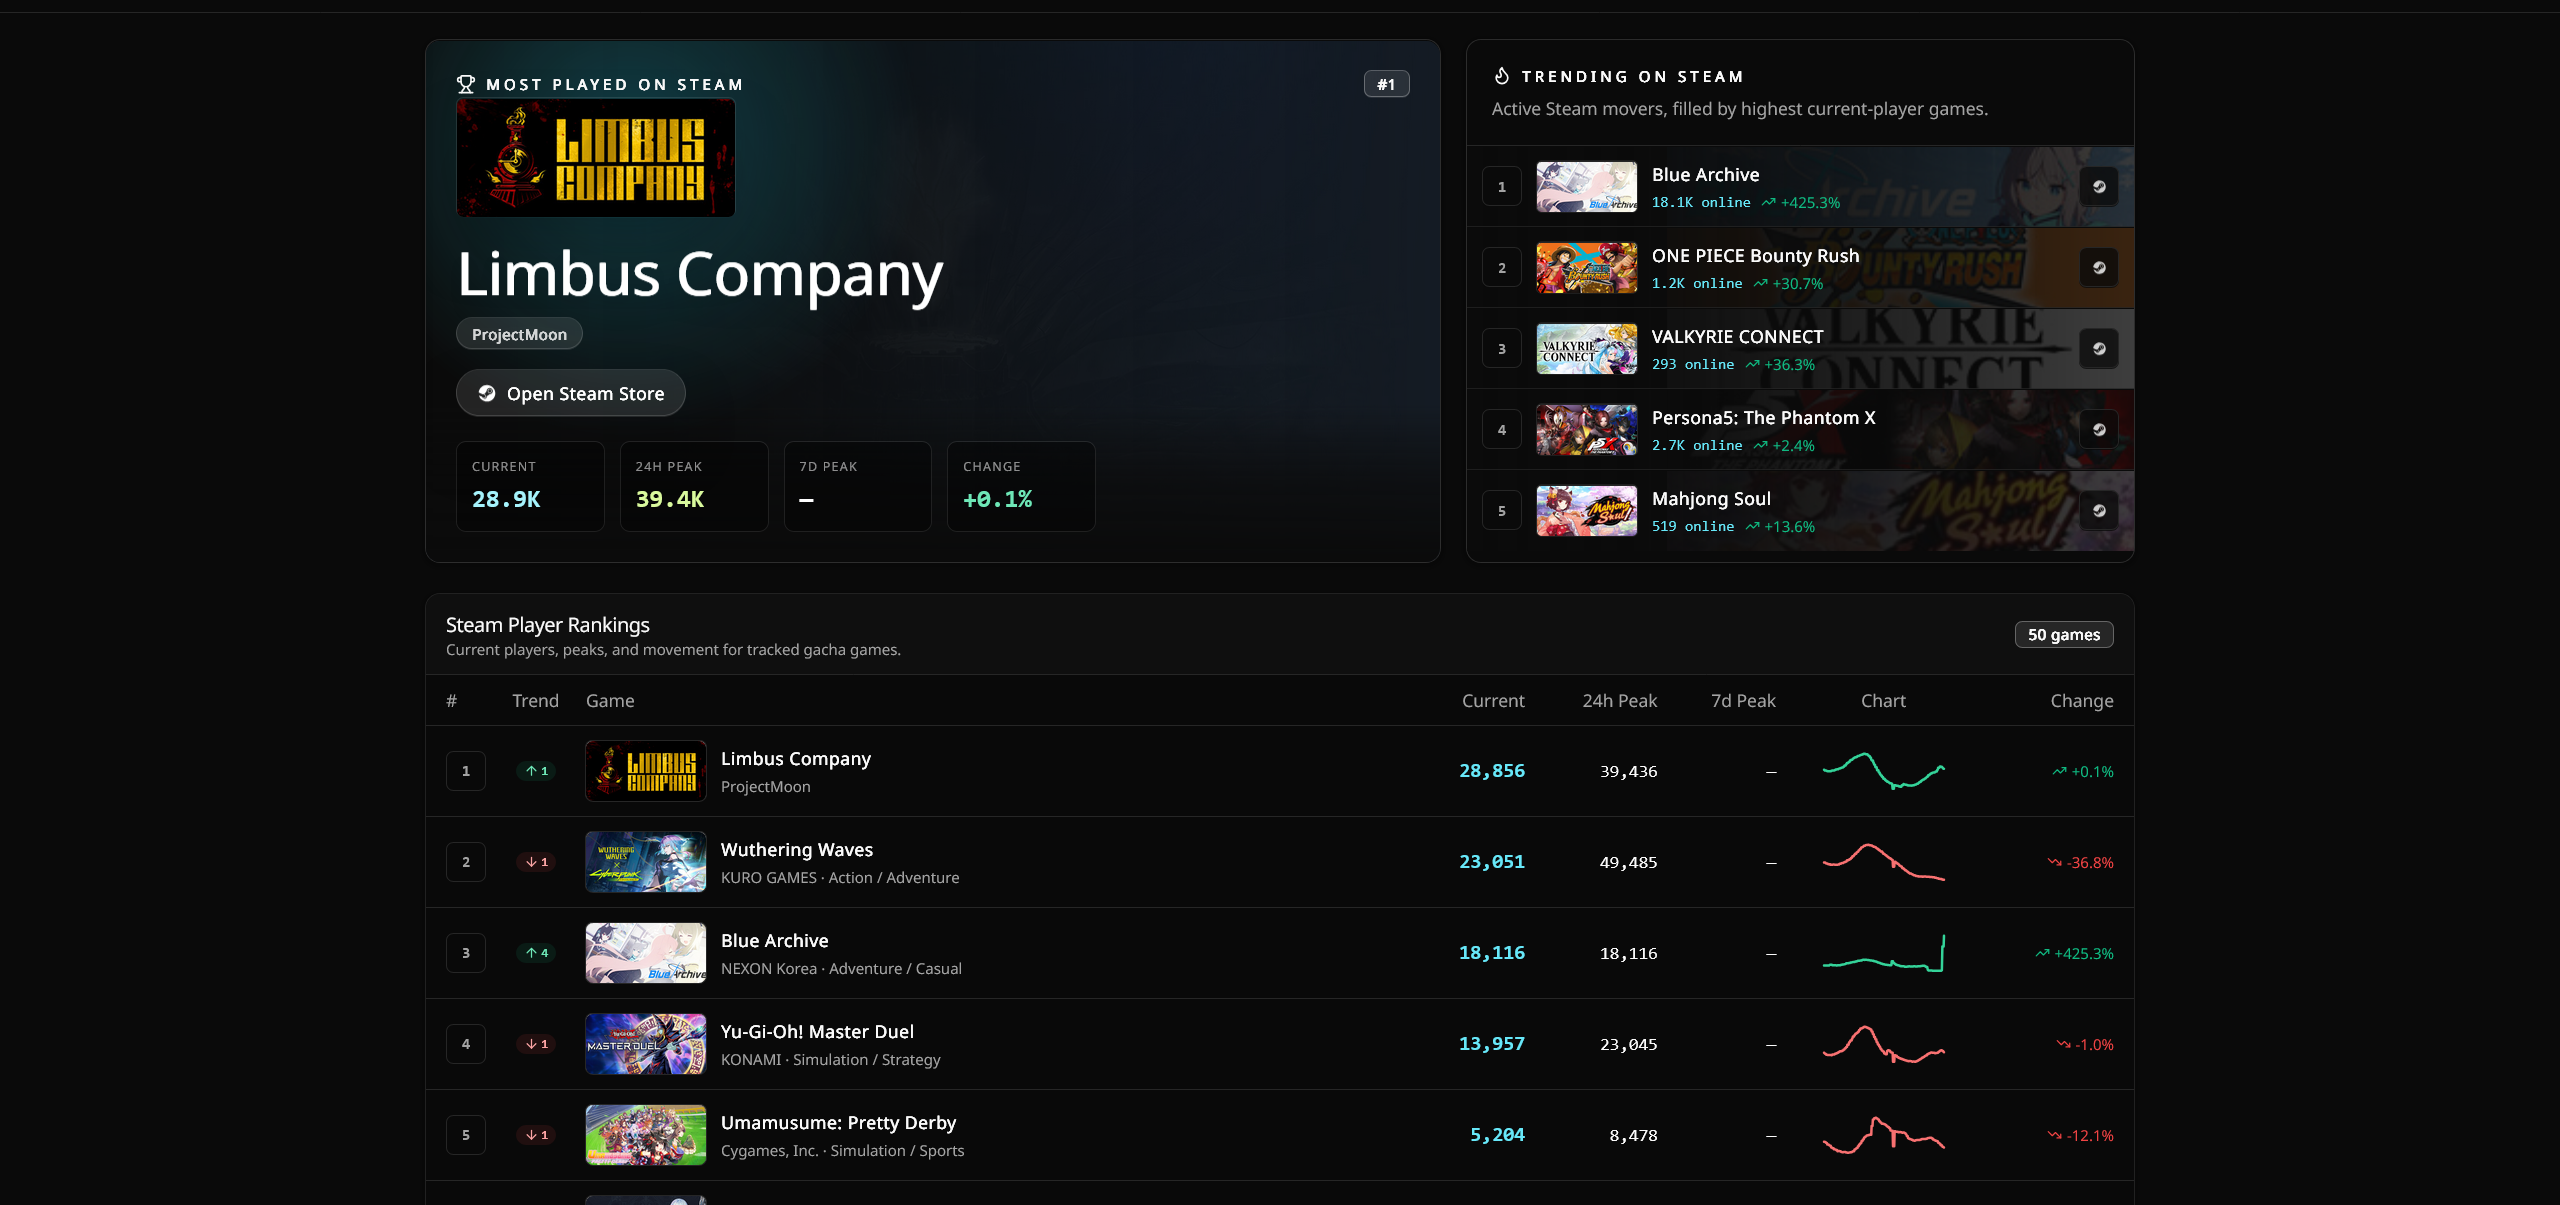
Task: Click the Change column header
Action: point(2082,701)
